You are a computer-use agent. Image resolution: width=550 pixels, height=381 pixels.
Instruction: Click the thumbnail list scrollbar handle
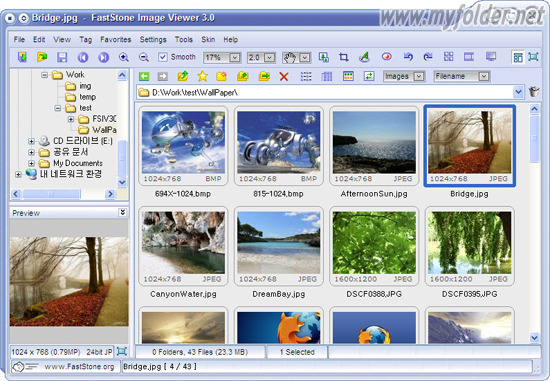click(534, 139)
